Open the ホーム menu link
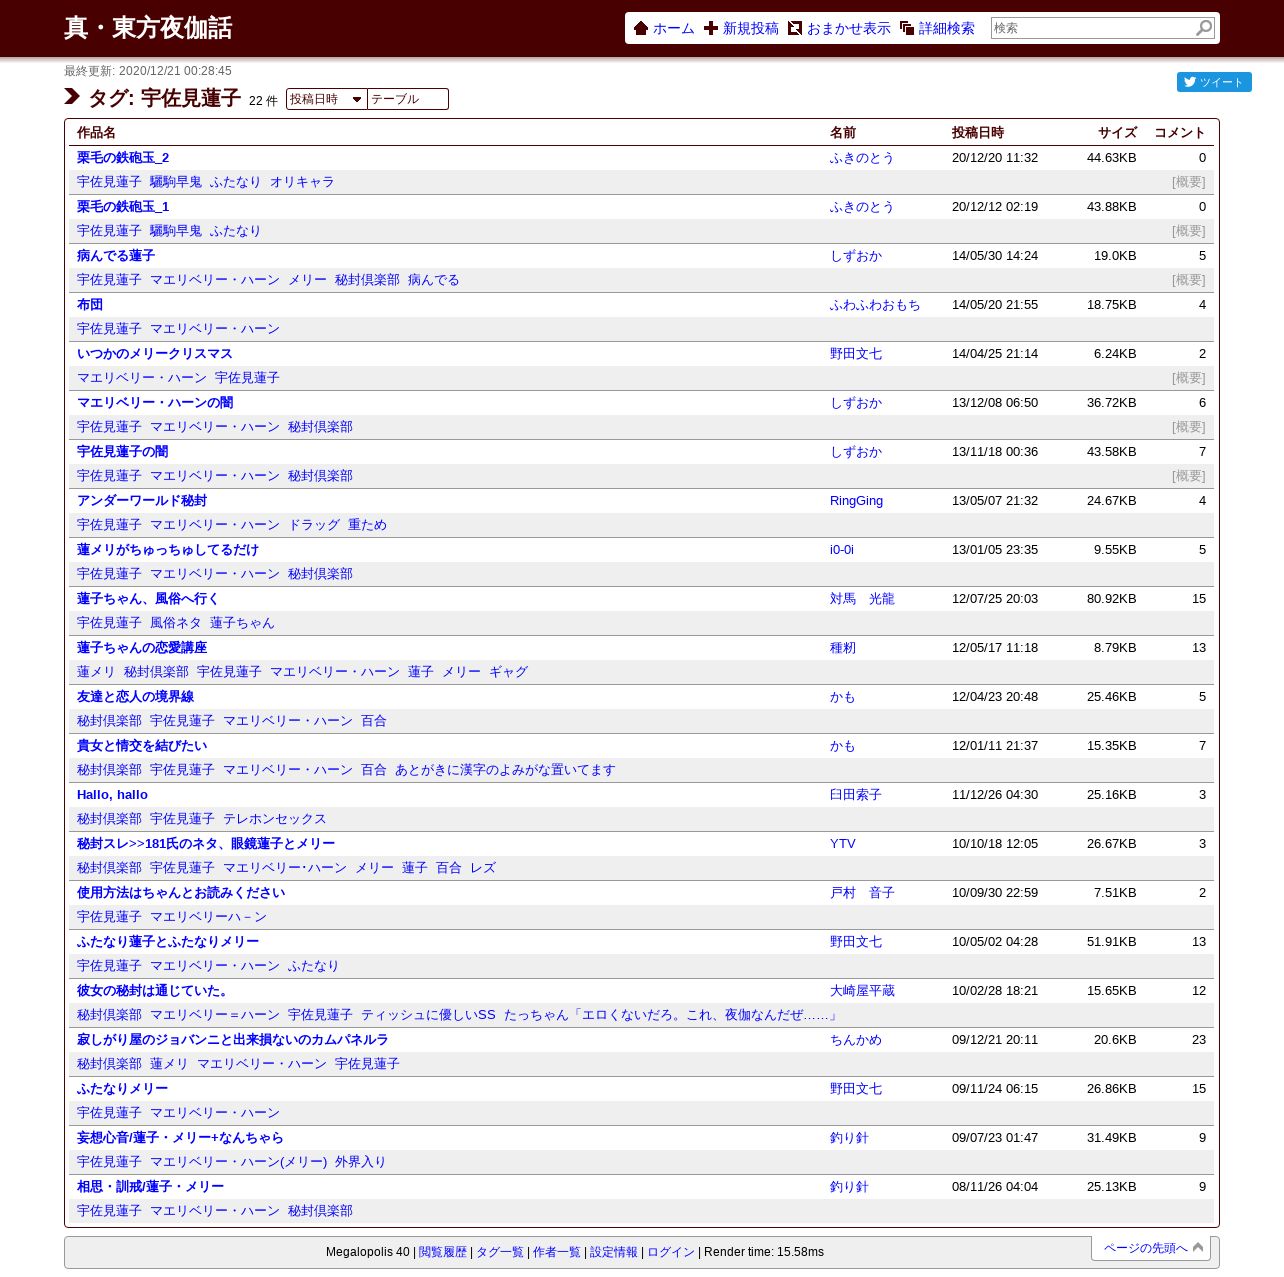 (673, 28)
